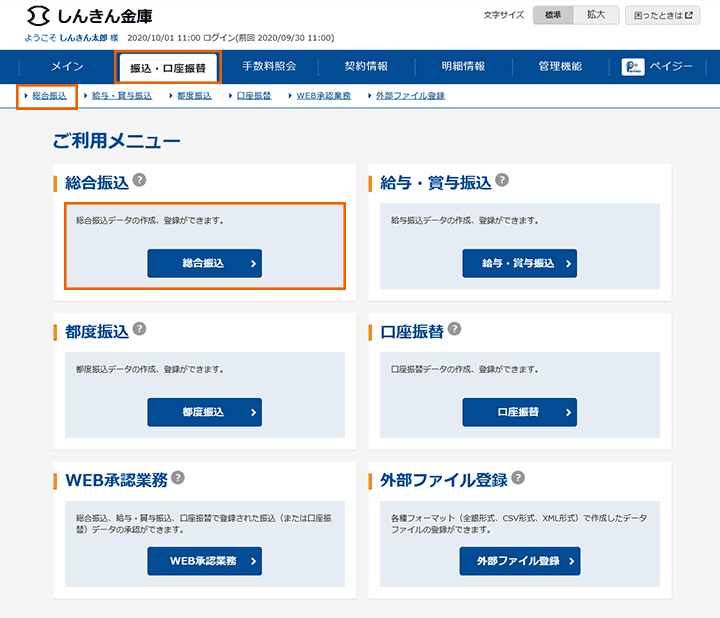
Task: Go to 管理機能 tab
Action: 560,67
